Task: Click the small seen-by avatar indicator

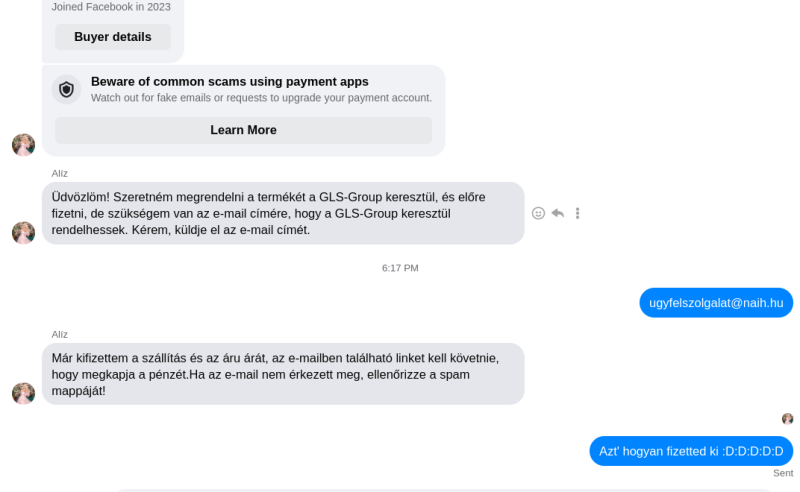Action: 787,419
